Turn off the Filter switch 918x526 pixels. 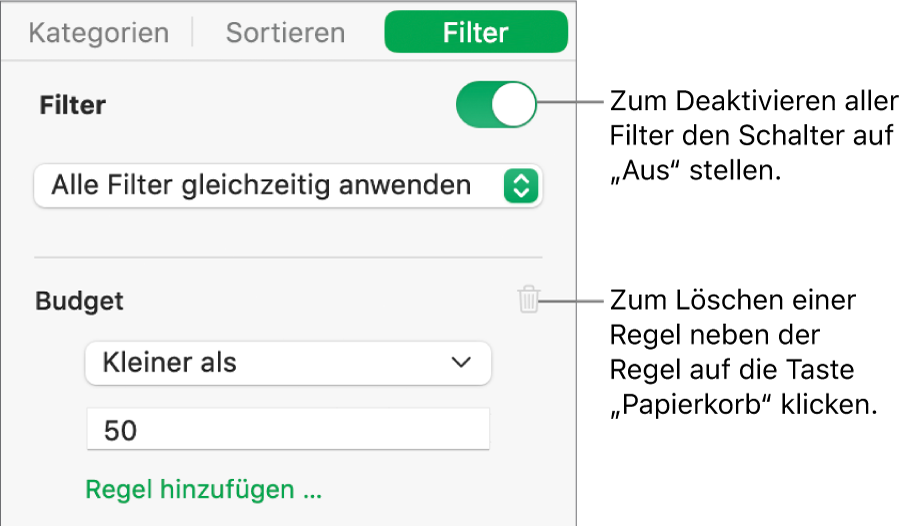496,105
